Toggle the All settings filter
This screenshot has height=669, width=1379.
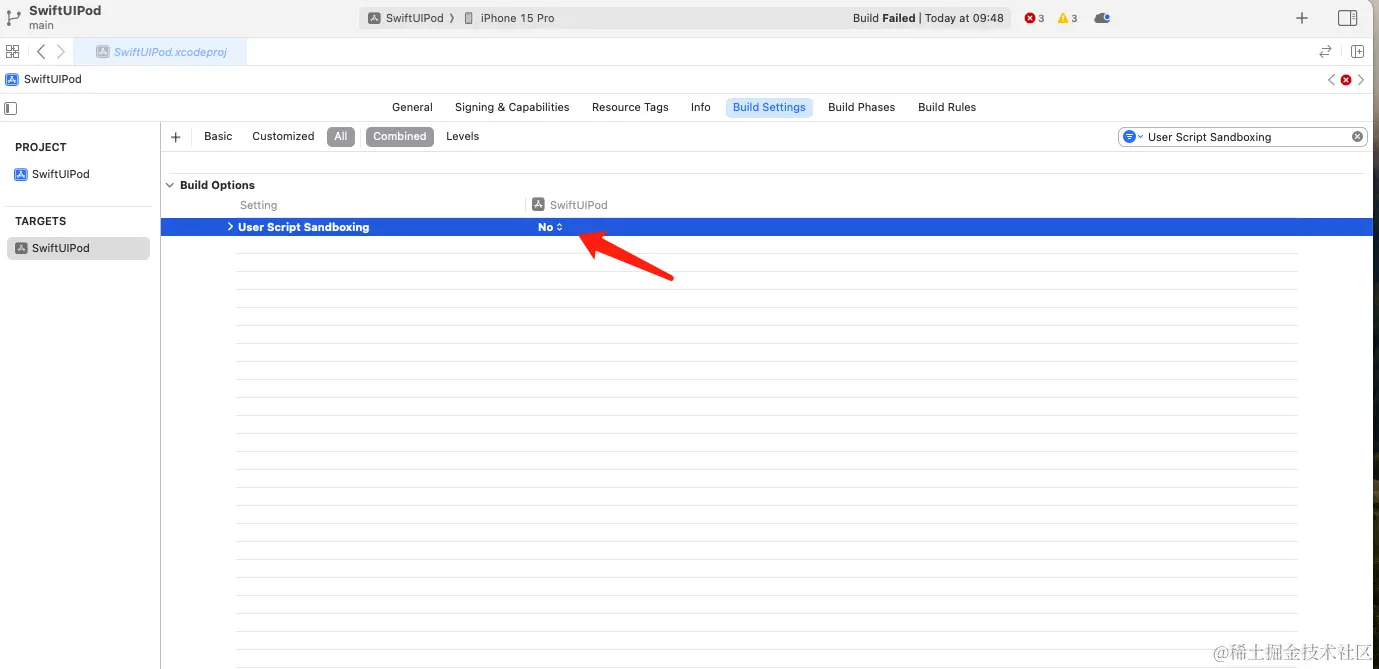[341, 136]
